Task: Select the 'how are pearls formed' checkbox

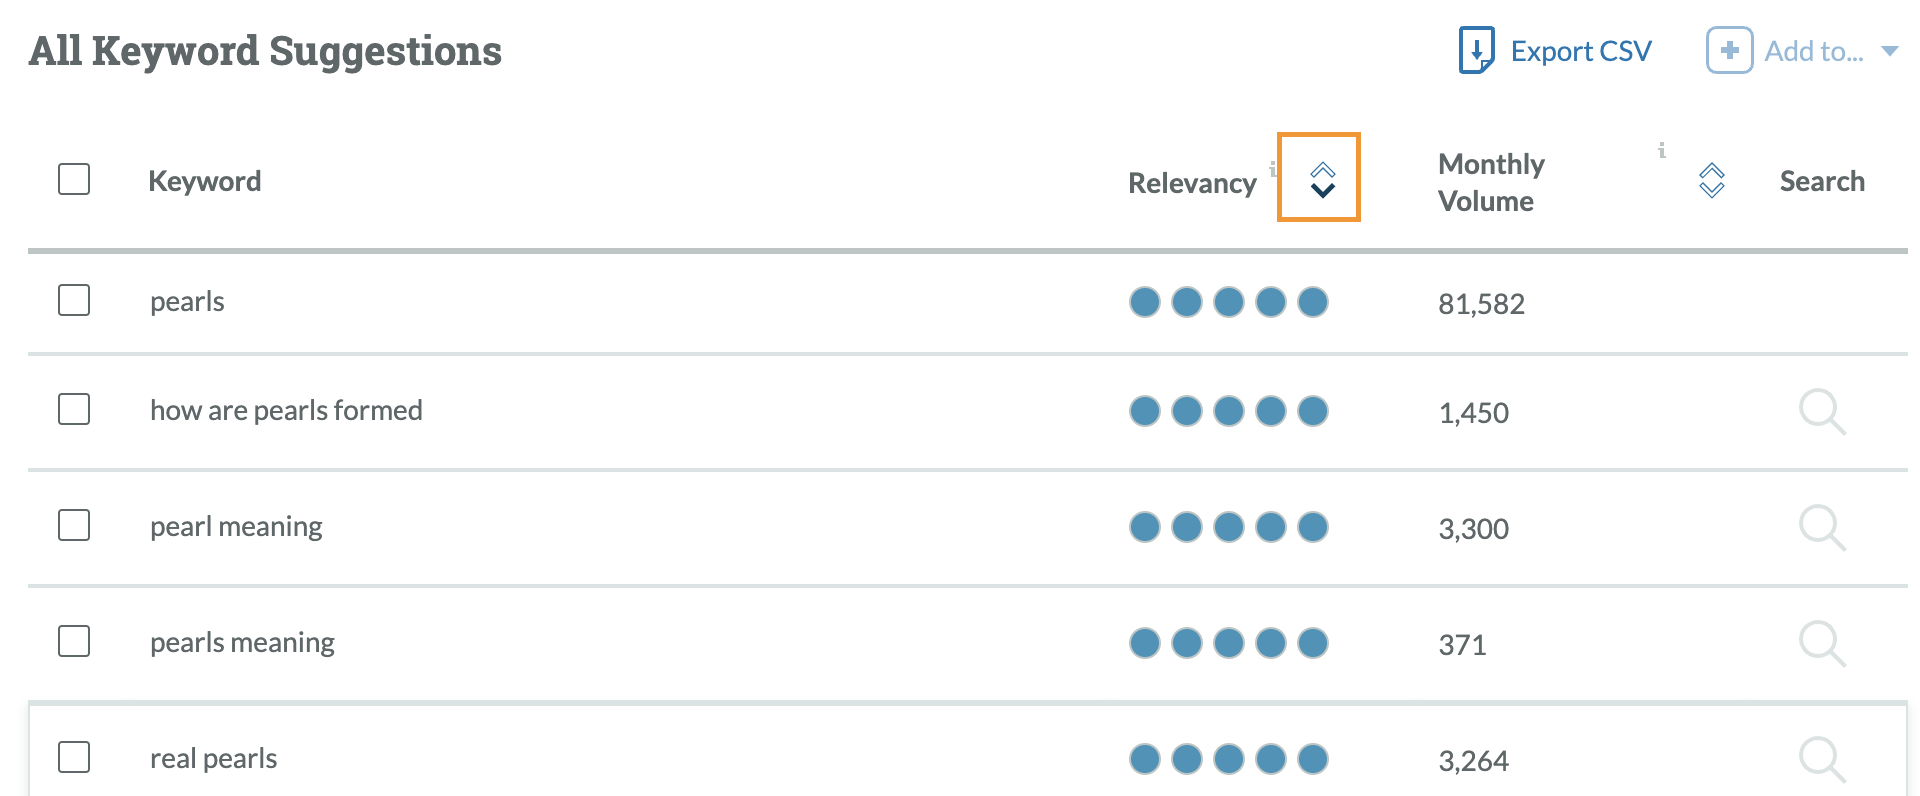Action: coord(74,409)
